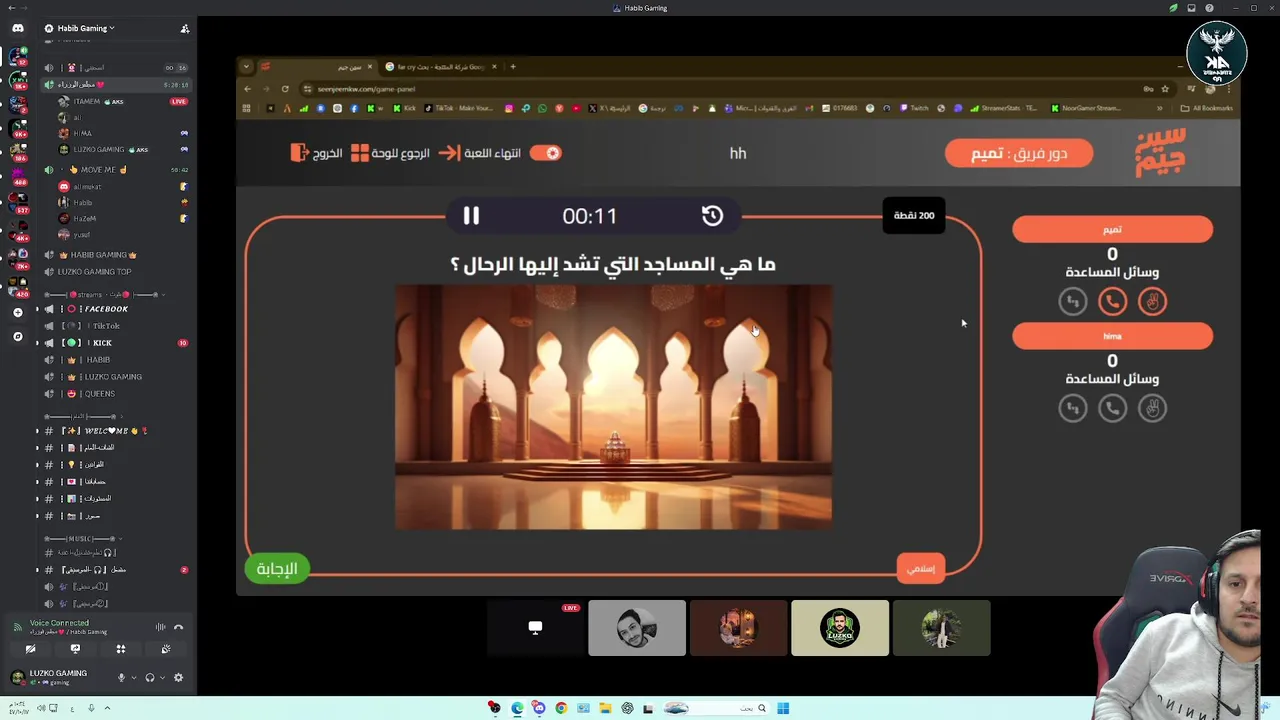Share your screen in Discord voice panel
The height and width of the screenshot is (720, 1280).
(75, 649)
